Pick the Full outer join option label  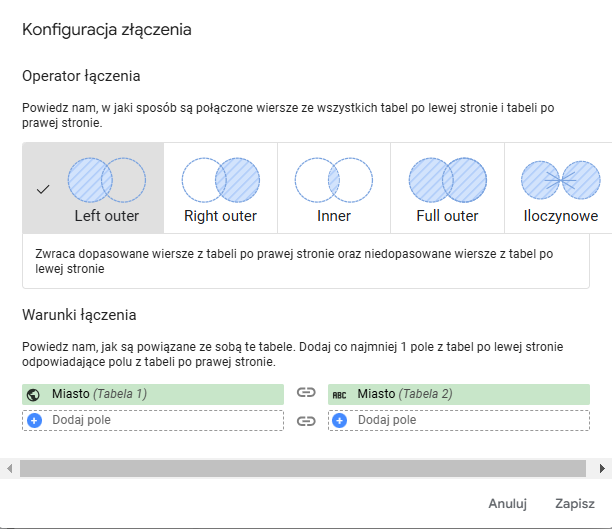pyautogui.click(x=447, y=216)
